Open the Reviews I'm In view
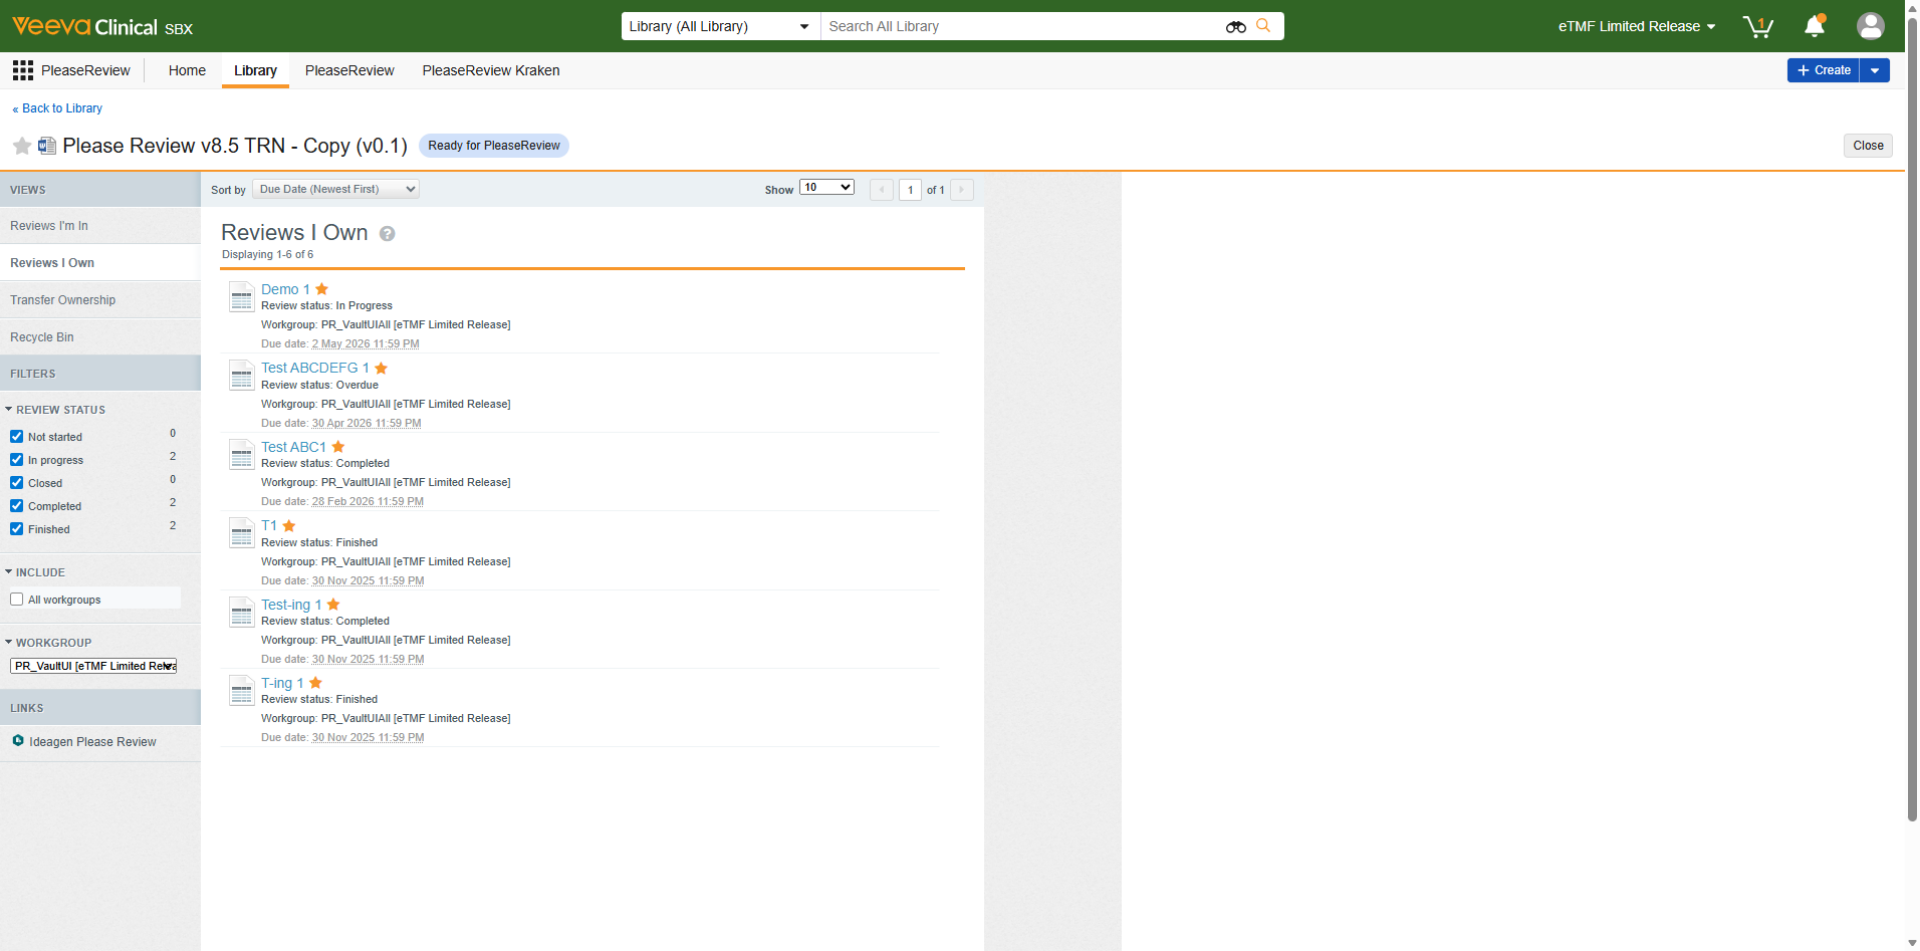Screen dimensions: 1920x951 (x=100, y=226)
